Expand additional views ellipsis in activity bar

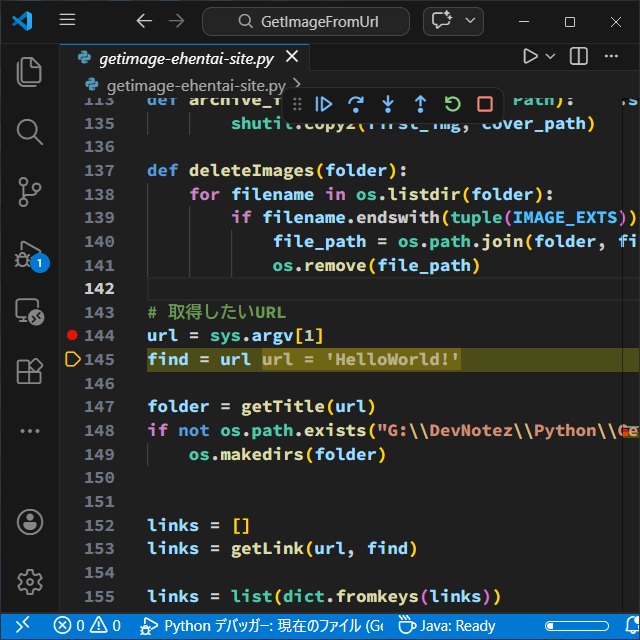click(30, 431)
